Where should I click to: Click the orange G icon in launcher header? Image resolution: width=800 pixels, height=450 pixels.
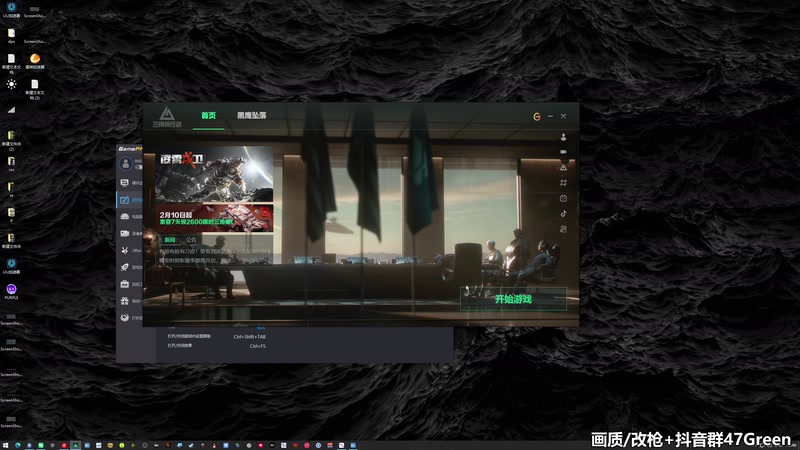pyautogui.click(x=536, y=117)
